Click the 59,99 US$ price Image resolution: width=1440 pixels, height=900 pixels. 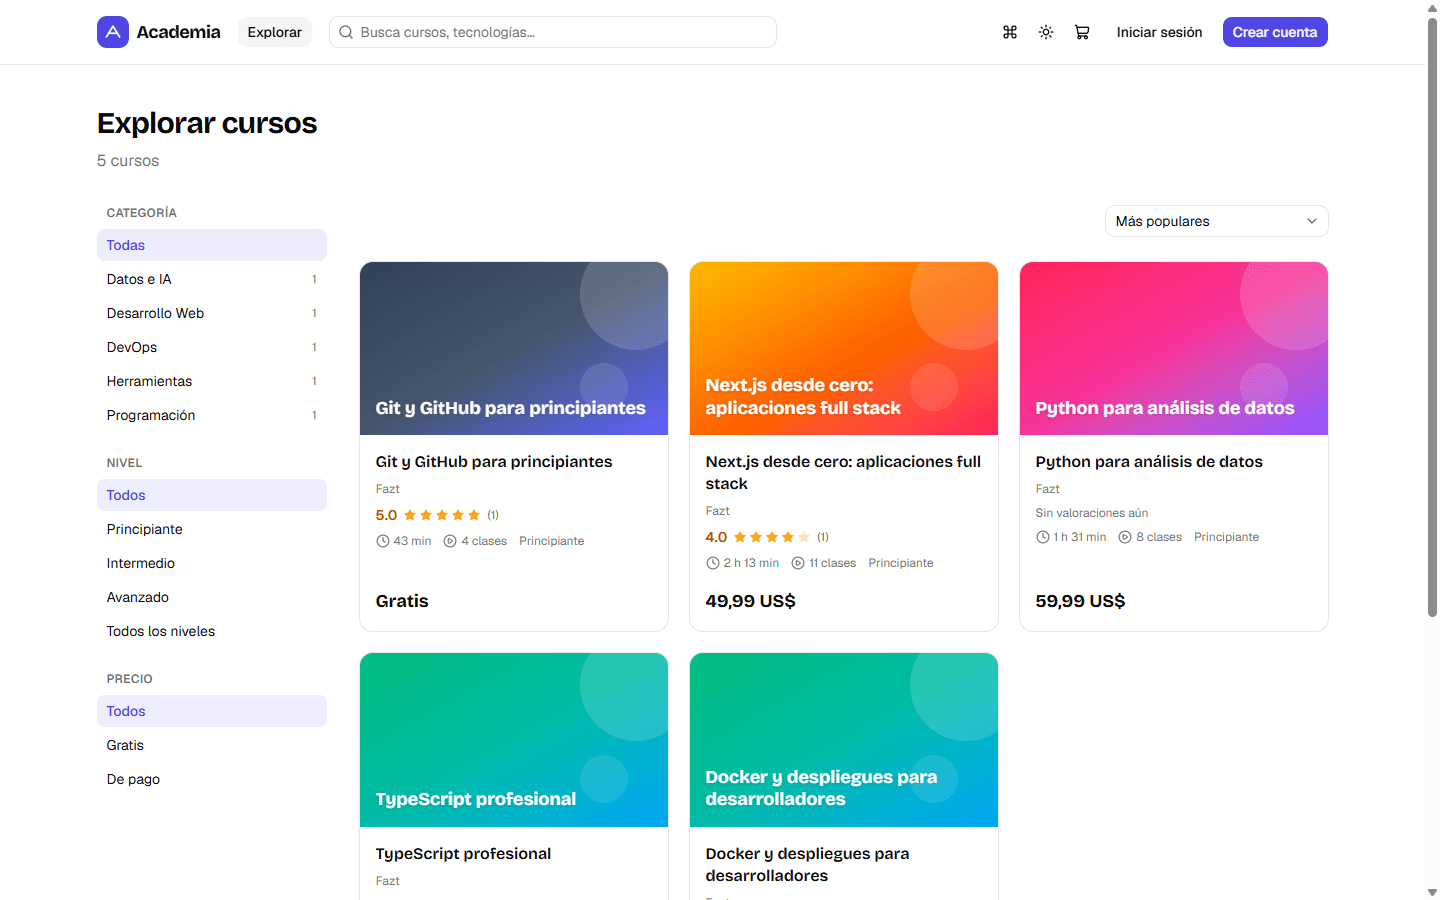tap(1081, 601)
